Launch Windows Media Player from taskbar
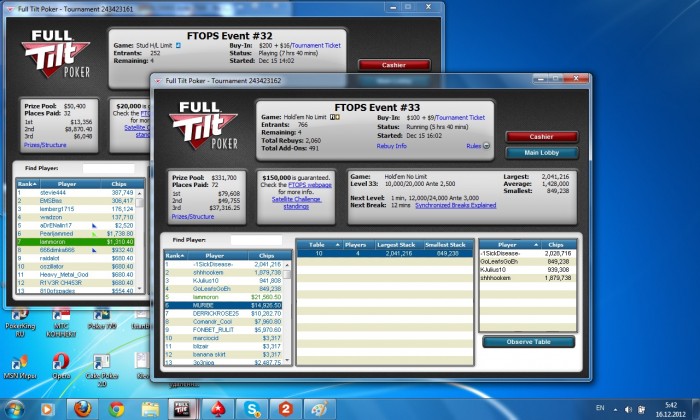Screen dimensions: 700x420 point(47,409)
